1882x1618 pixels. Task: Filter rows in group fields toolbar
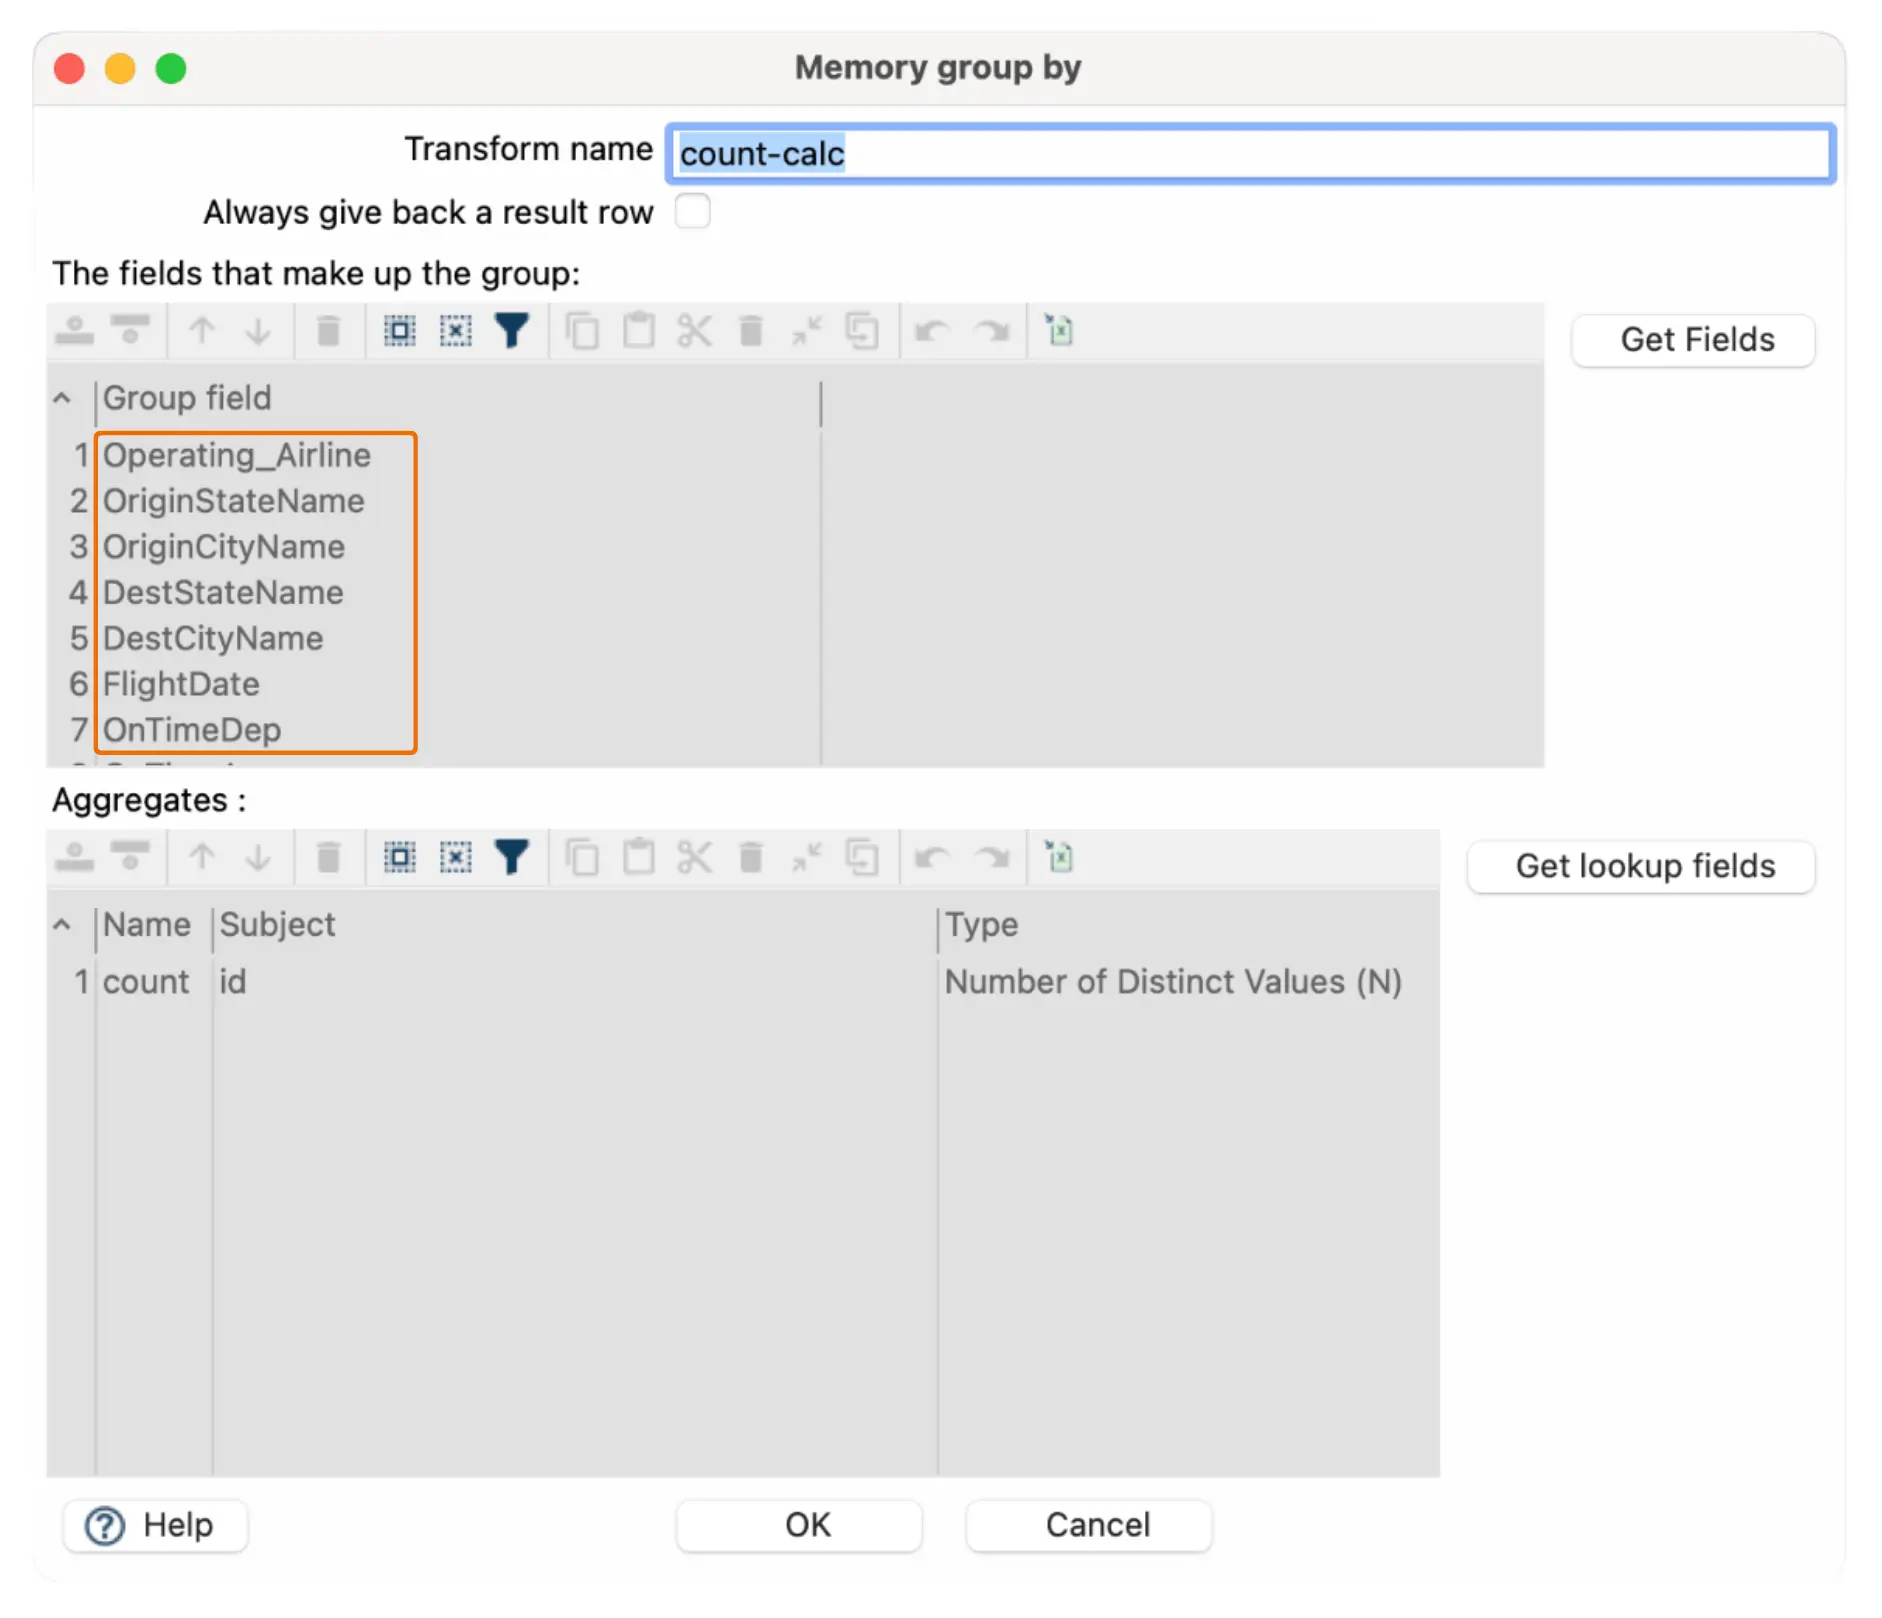[512, 331]
